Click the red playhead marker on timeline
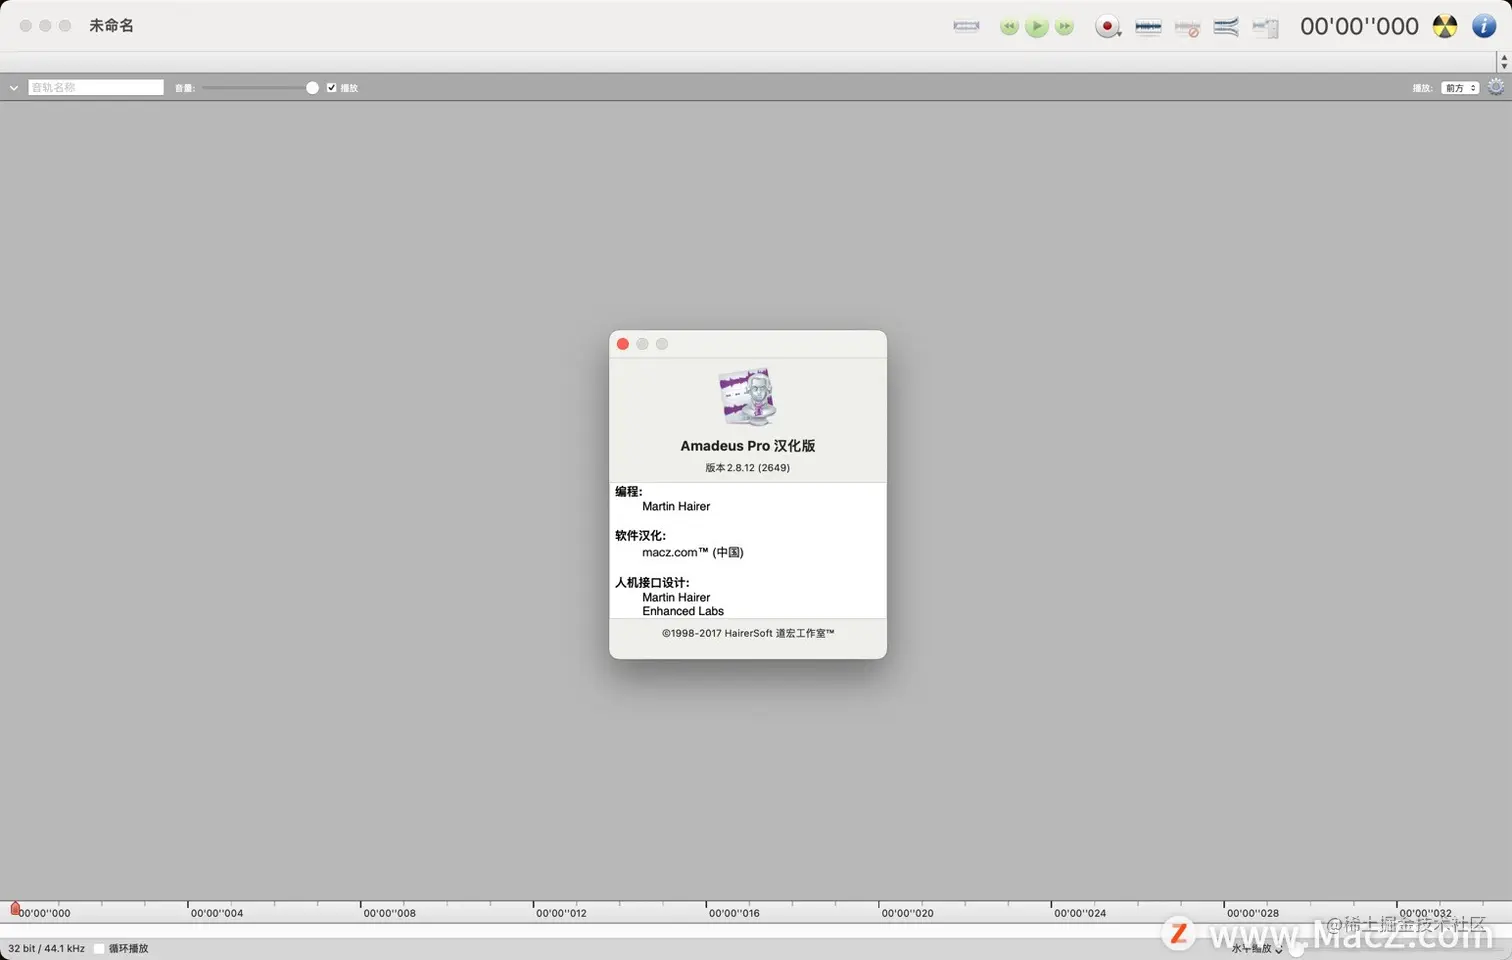1512x960 pixels. 15,908
